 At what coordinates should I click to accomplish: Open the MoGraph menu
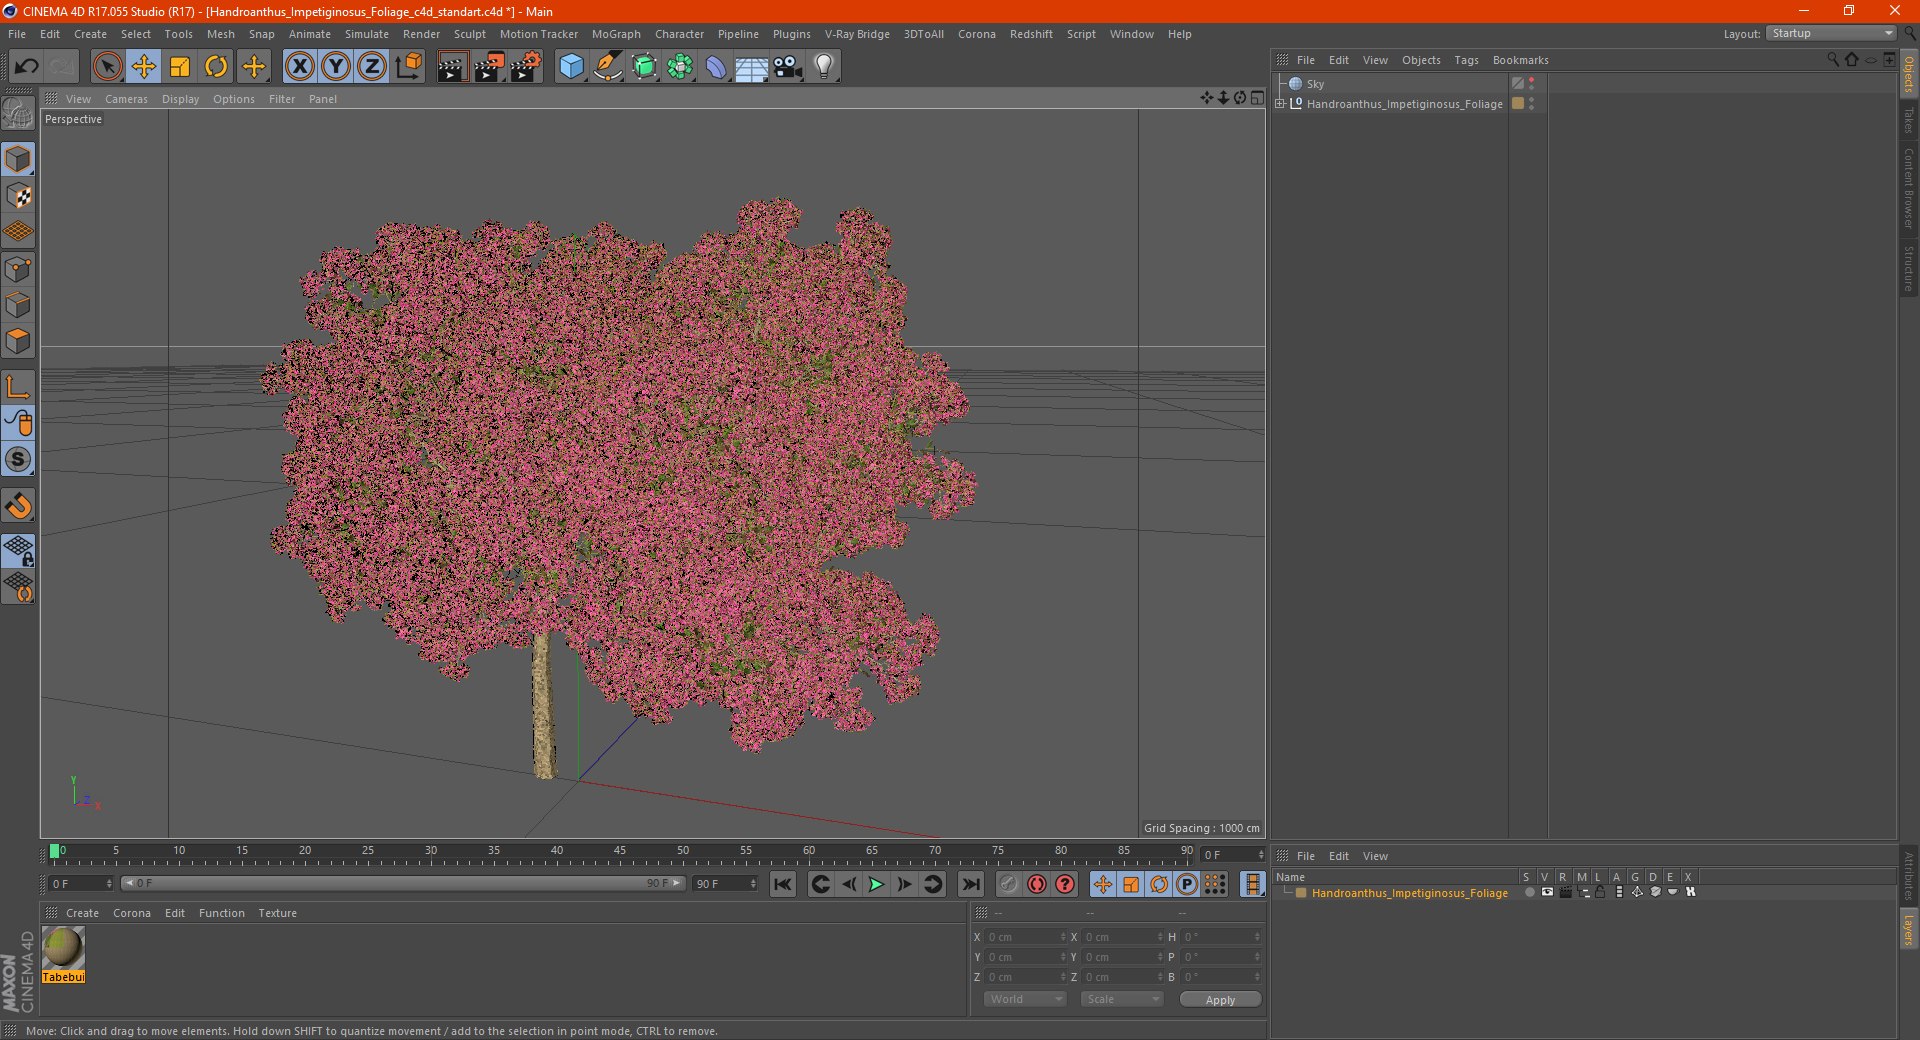coord(616,34)
